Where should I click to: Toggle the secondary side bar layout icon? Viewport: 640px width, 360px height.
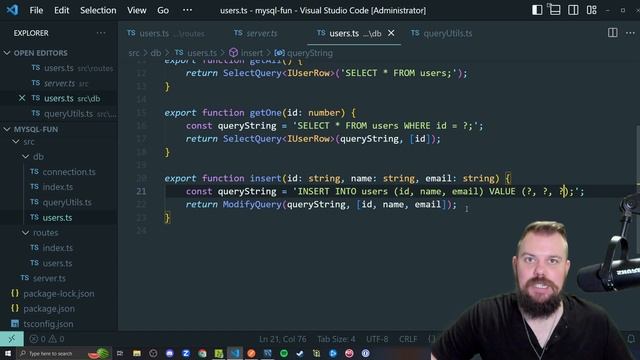click(573, 10)
